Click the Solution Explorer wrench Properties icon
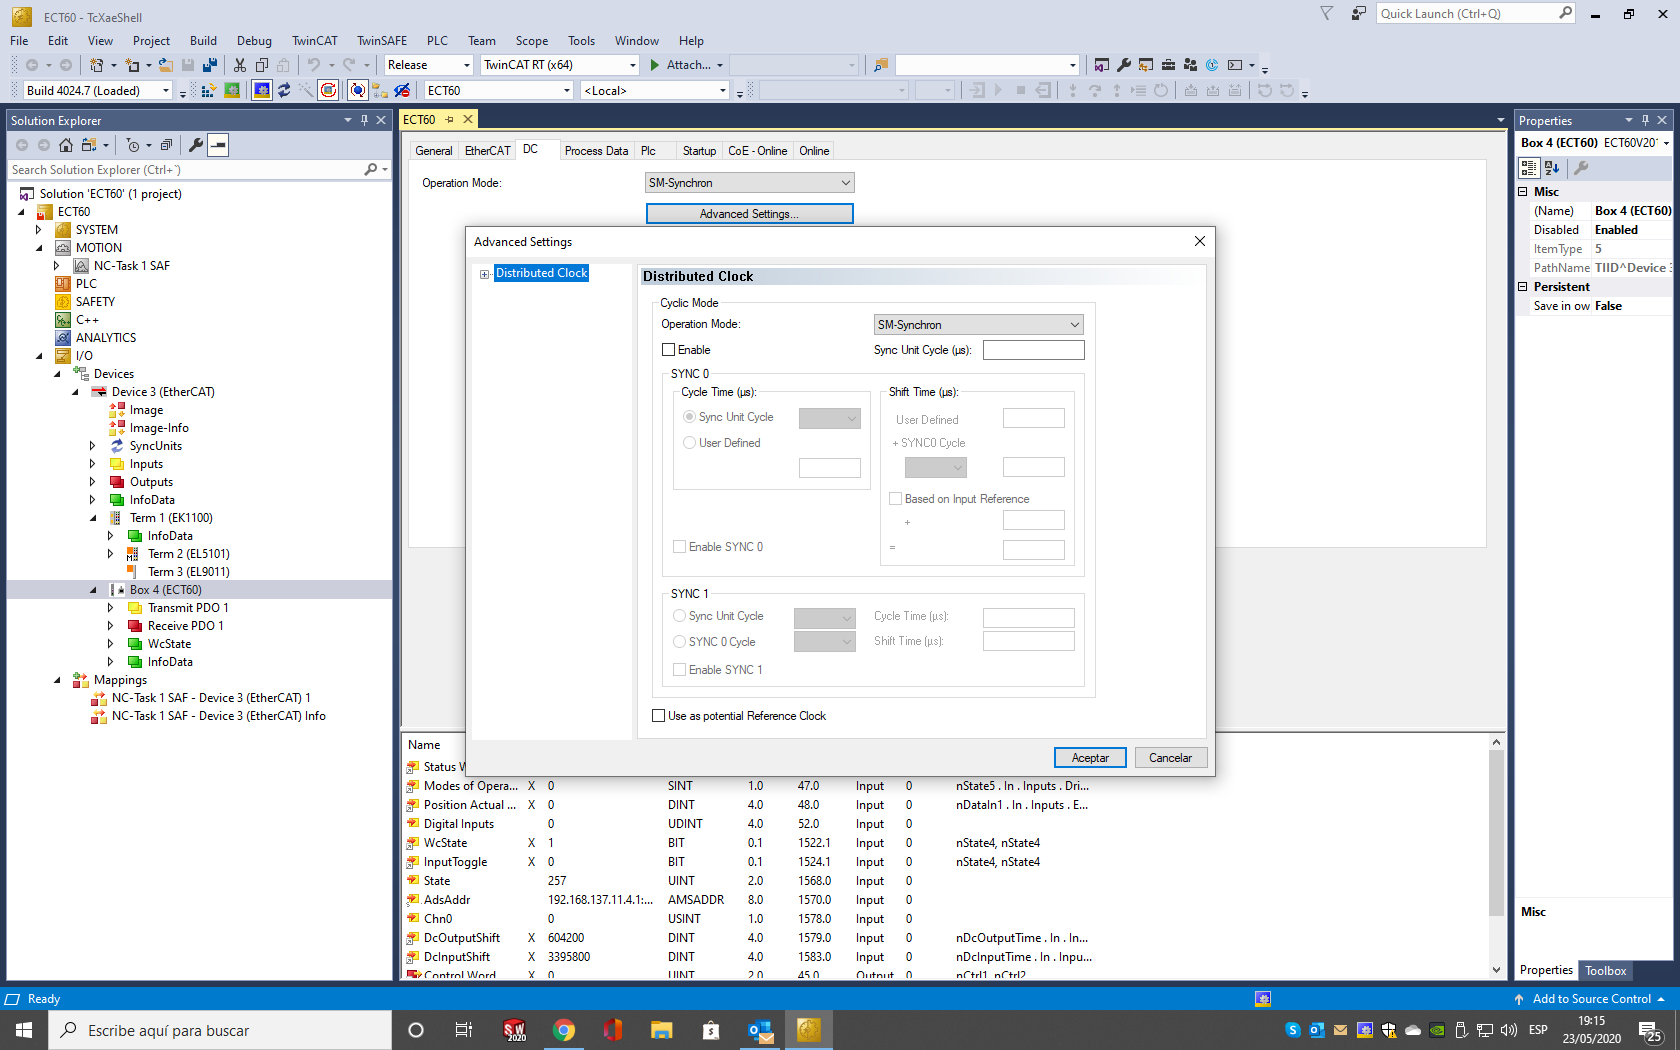Image resolution: width=1680 pixels, height=1050 pixels. [196, 145]
